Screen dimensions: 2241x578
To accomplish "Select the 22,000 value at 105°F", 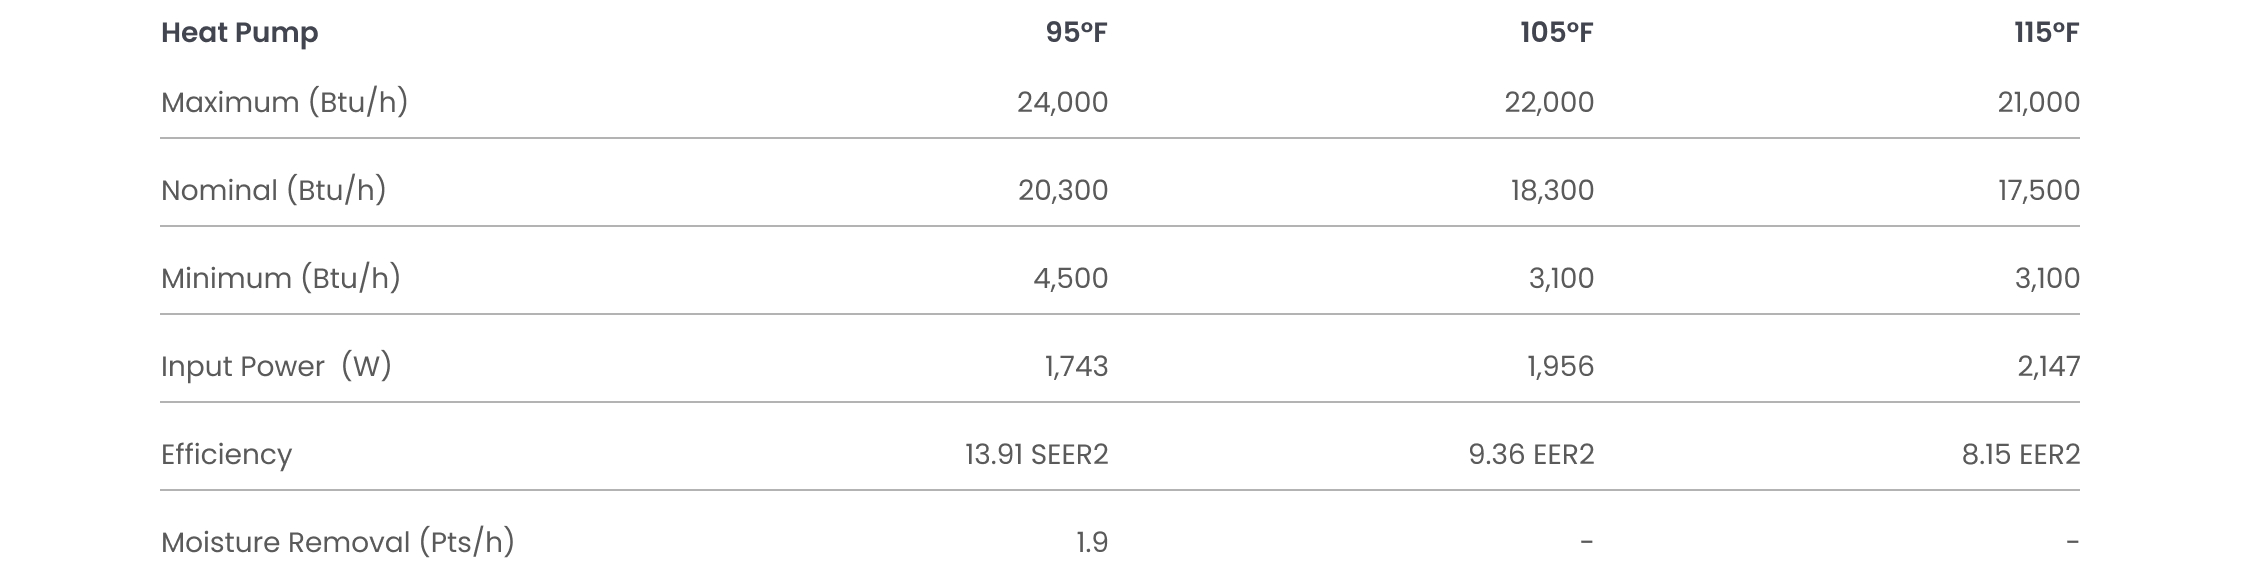I will [x=1549, y=102].
